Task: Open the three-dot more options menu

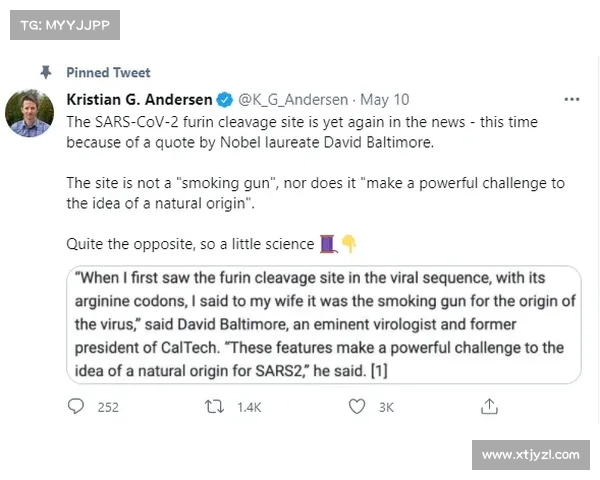Action: coord(572,100)
